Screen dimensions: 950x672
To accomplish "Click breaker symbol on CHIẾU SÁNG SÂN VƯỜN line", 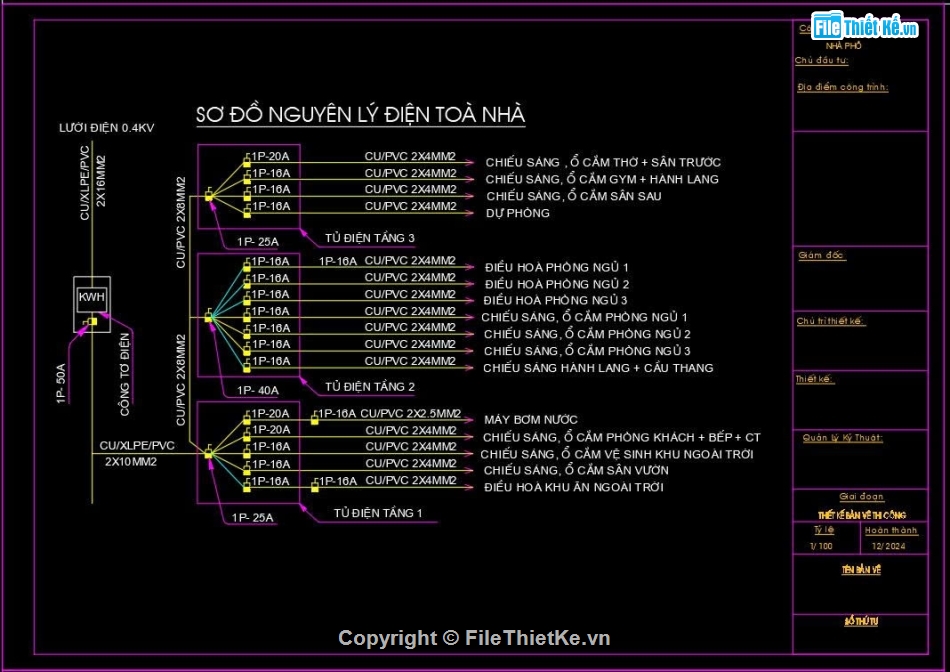I will click(247, 470).
